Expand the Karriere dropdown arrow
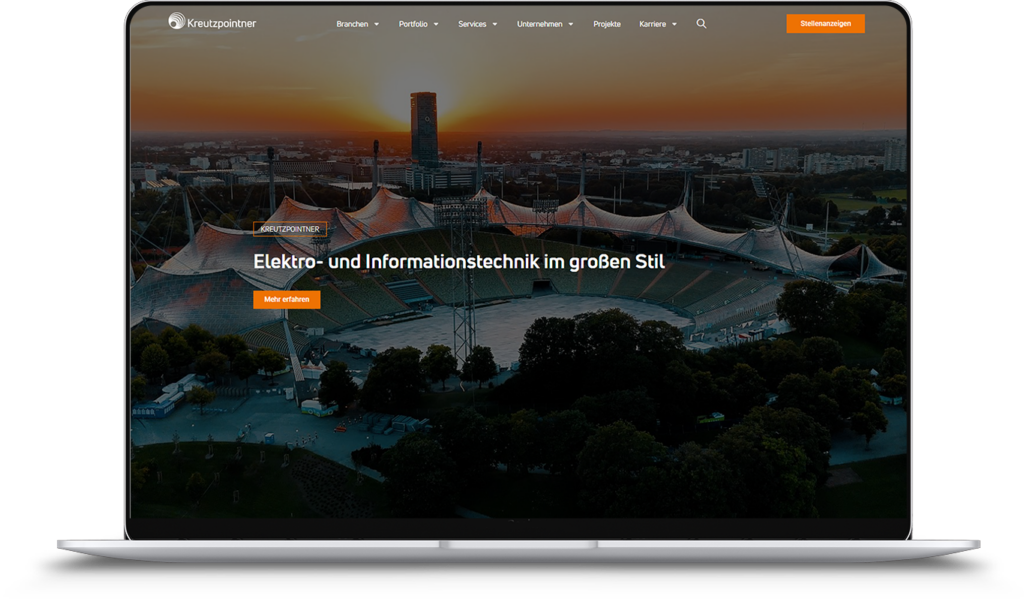The width and height of the screenshot is (1024, 599). [674, 24]
